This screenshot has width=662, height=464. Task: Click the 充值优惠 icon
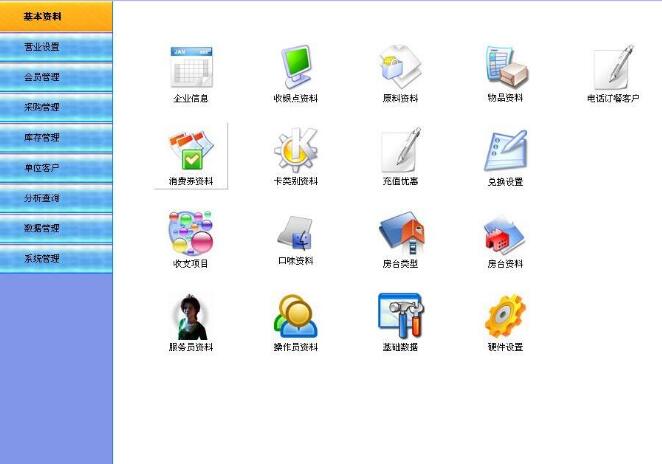pyautogui.click(x=400, y=151)
